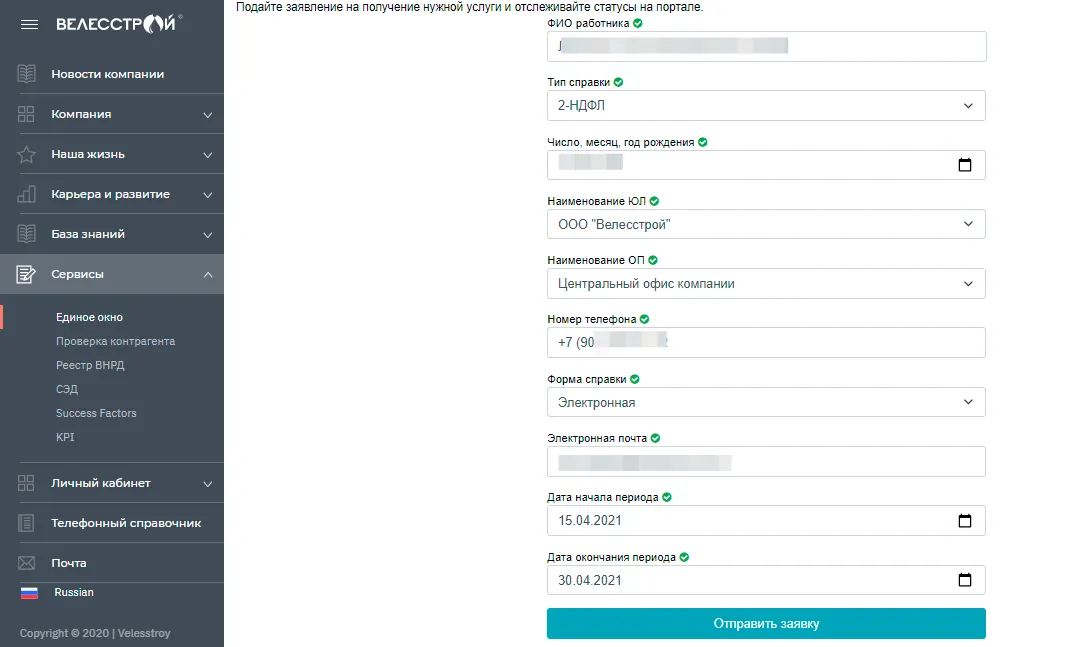Open the Наименование ОП dropdown
Image resolution: width=1075 pixels, height=647 pixels.
click(x=766, y=284)
